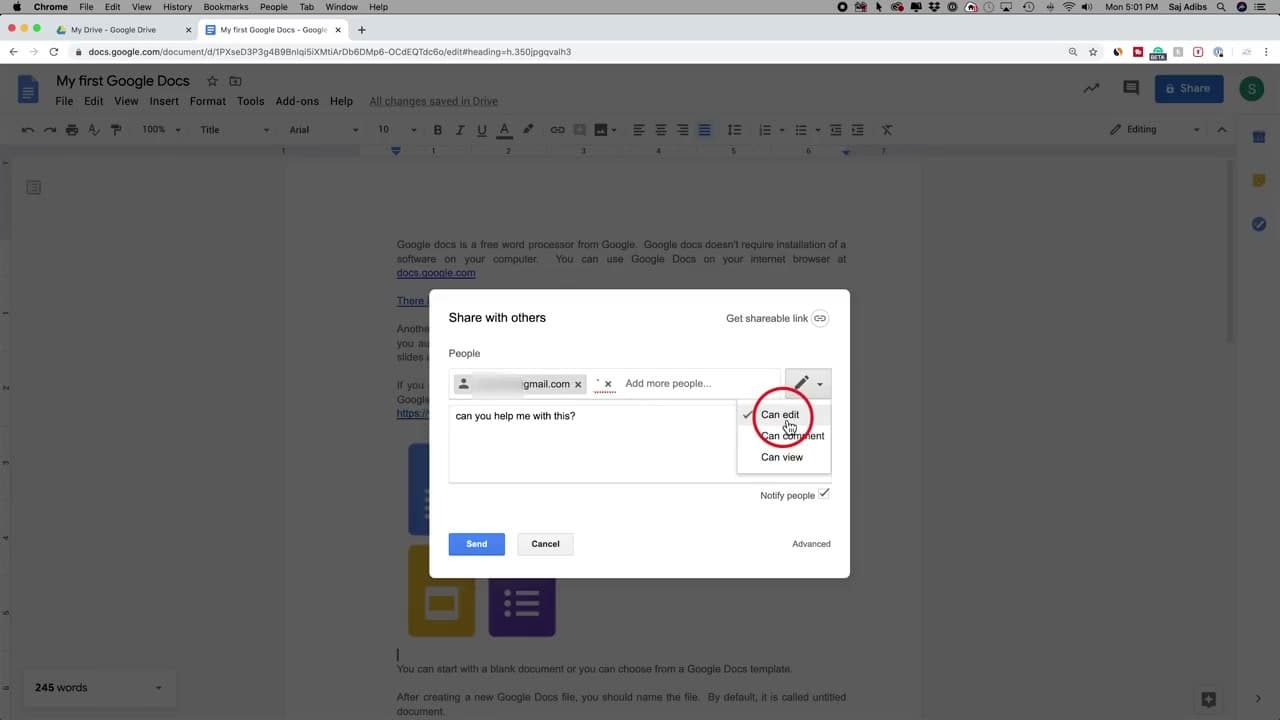Toggle the Notify people checkbox
The height and width of the screenshot is (720, 1280).
[x=824, y=494]
